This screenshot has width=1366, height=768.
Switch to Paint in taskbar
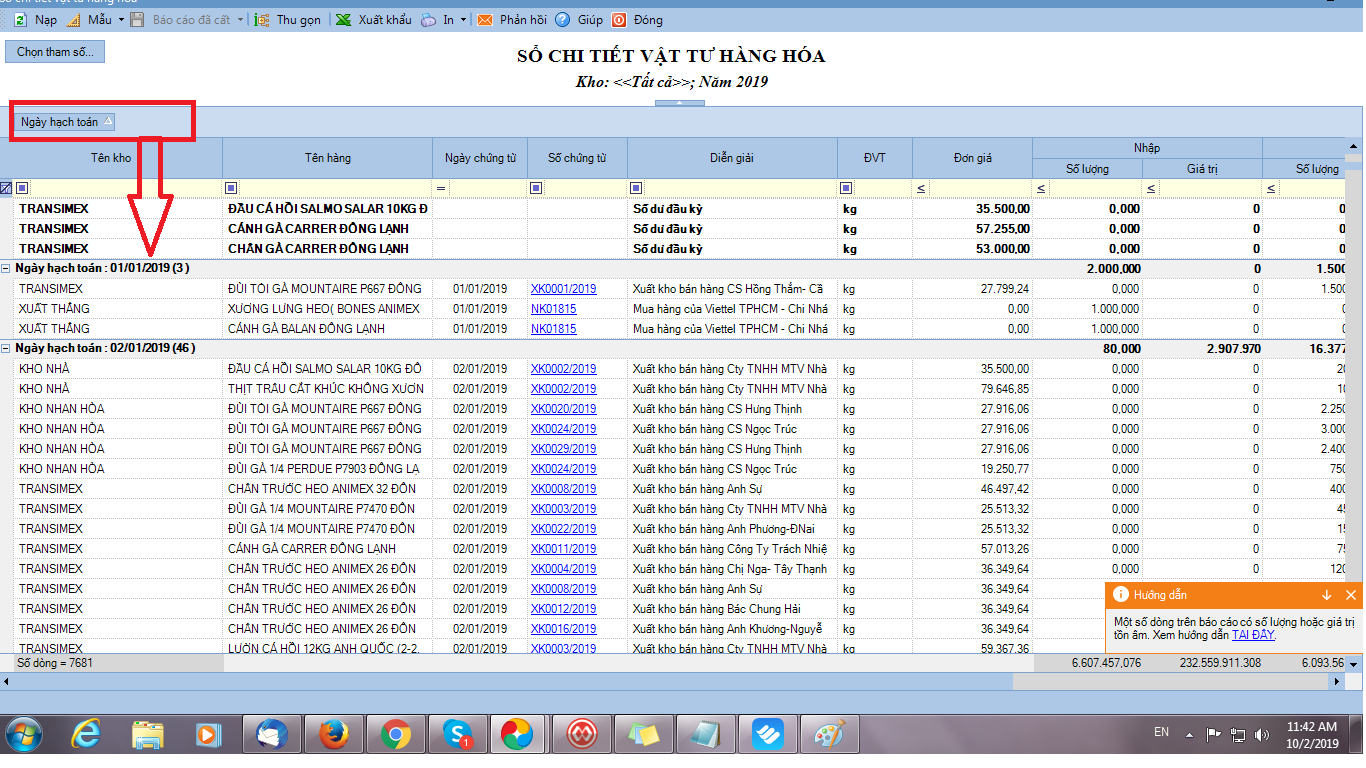830,734
